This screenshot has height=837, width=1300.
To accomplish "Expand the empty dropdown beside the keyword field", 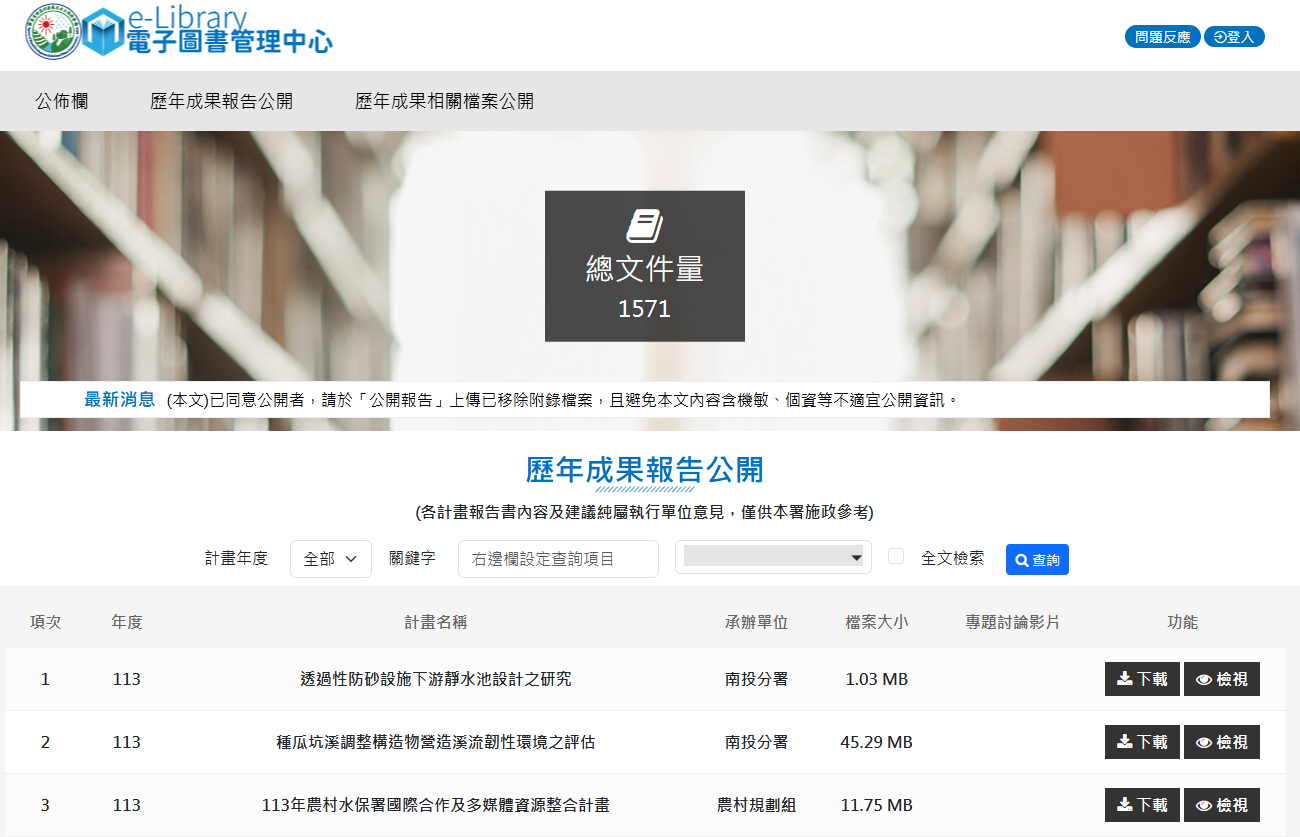I will point(772,556).
